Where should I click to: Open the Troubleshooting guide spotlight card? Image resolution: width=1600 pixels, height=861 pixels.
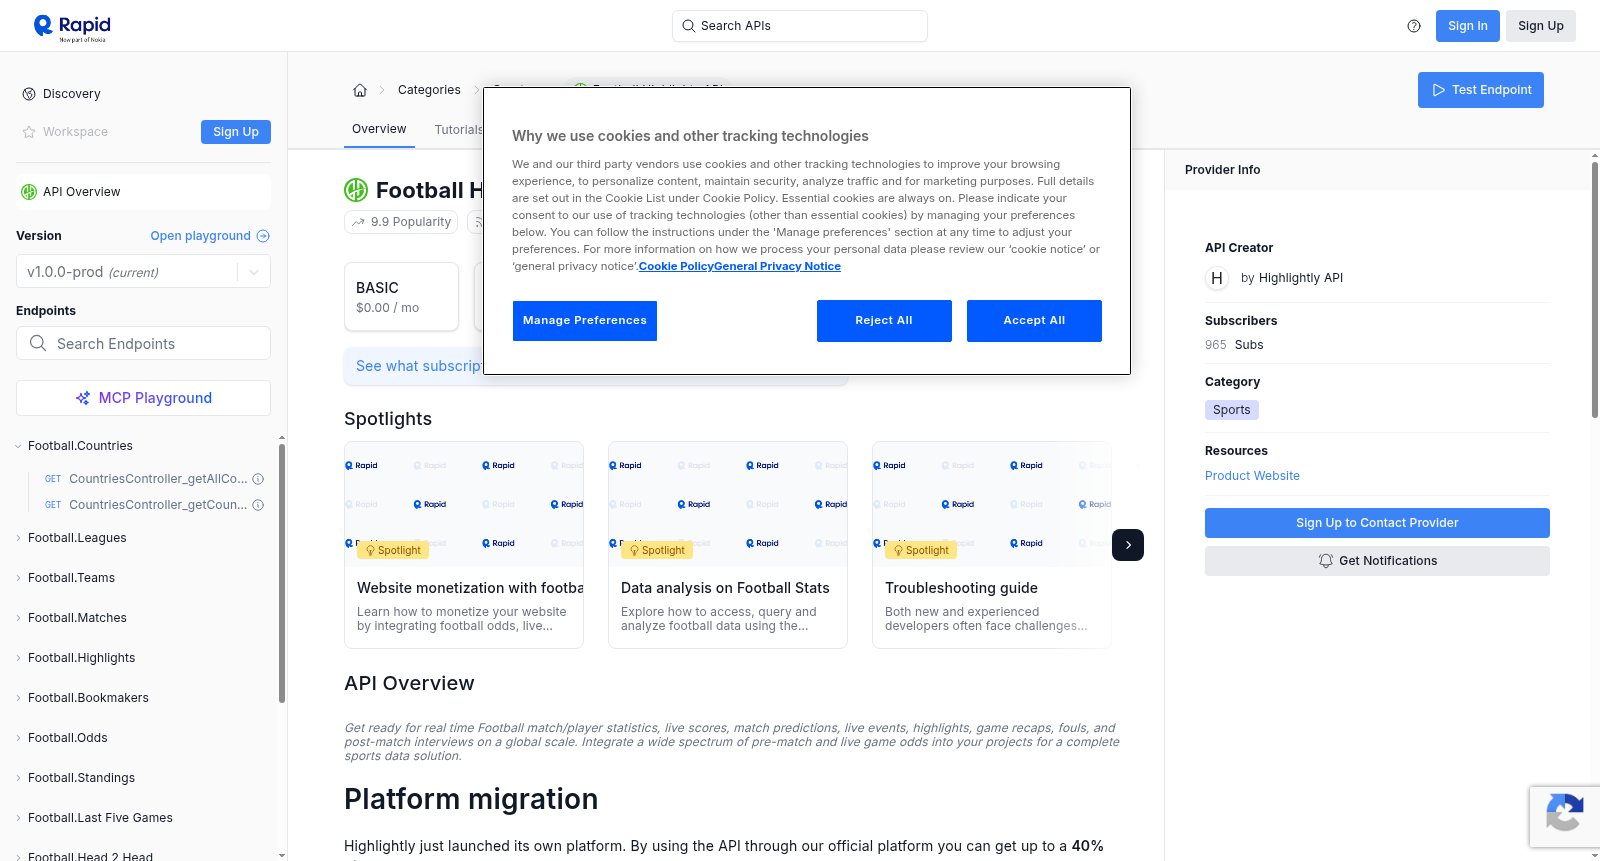click(x=992, y=545)
